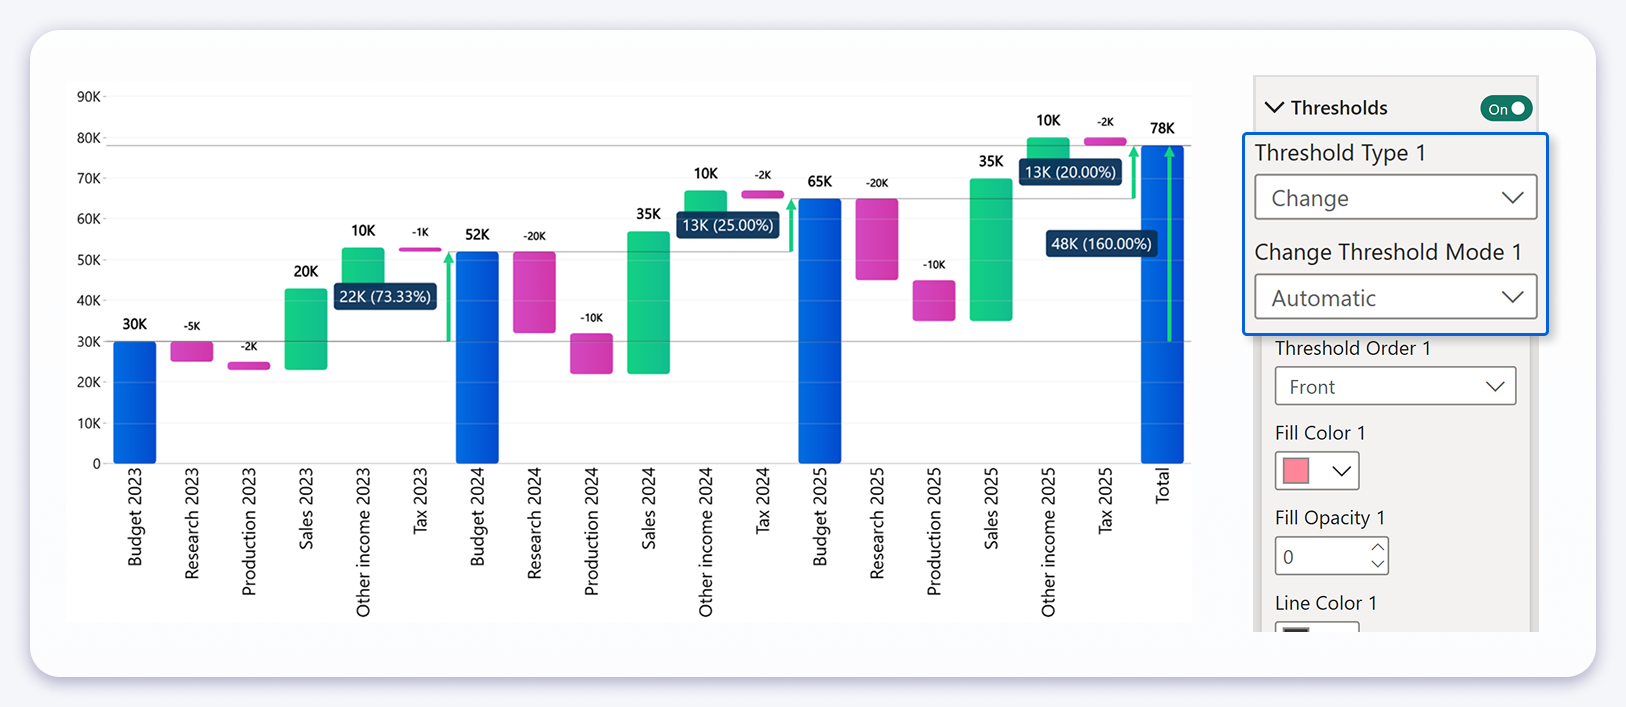Click the Budget 2025 blue bar
Screen dimensions: 1626x707
[x=819, y=330]
